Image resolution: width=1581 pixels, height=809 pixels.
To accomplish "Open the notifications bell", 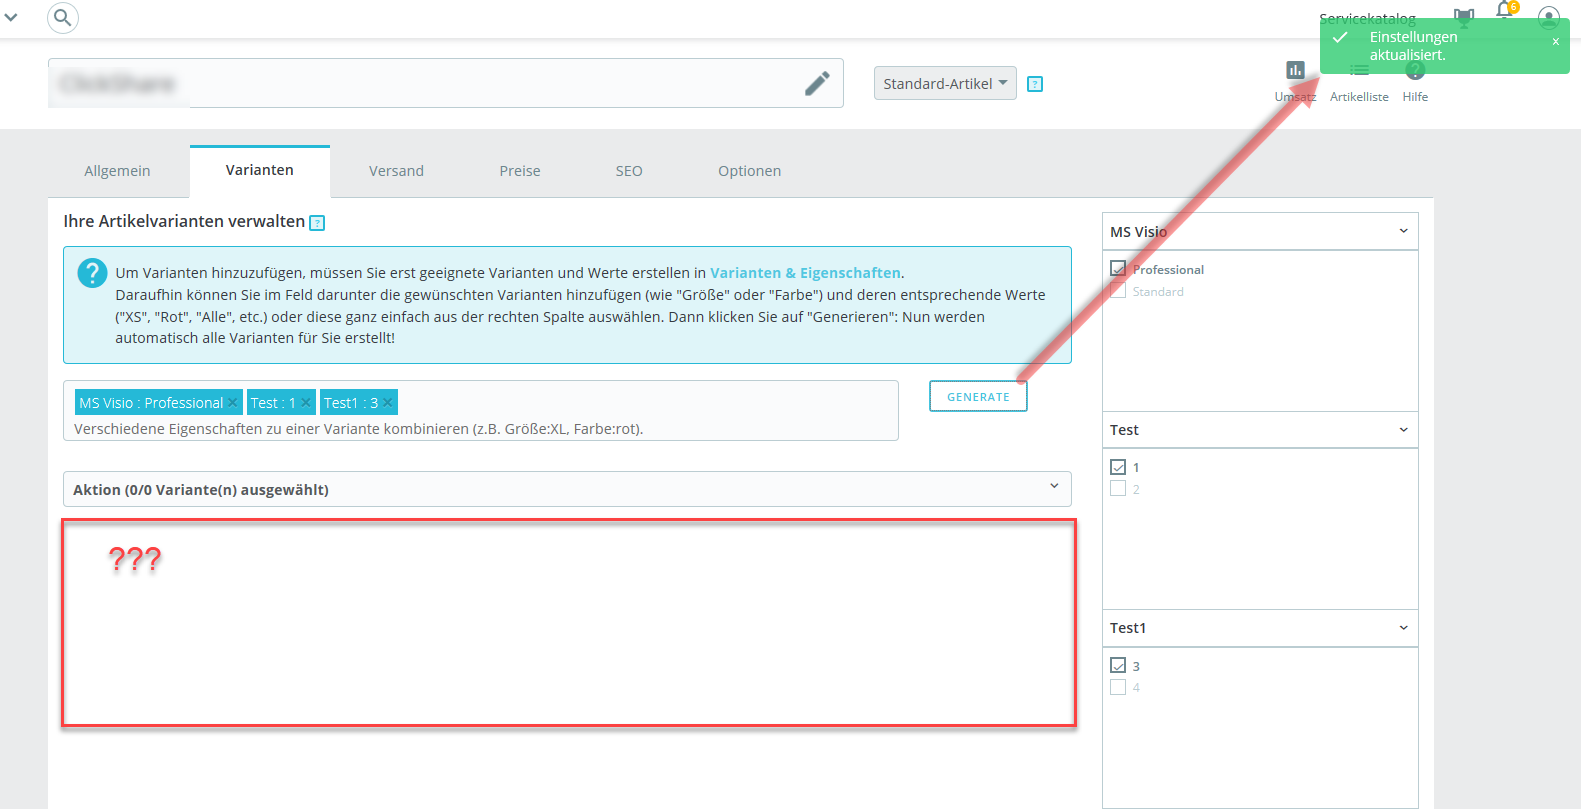I will [x=1505, y=11].
